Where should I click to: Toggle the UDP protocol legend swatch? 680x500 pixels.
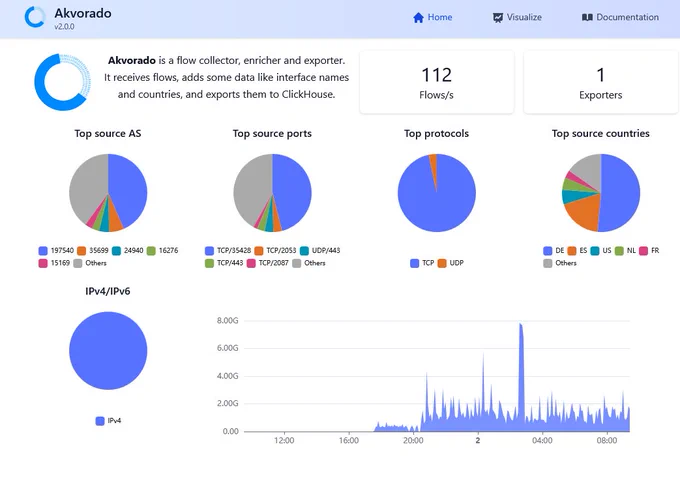point(442,263)
